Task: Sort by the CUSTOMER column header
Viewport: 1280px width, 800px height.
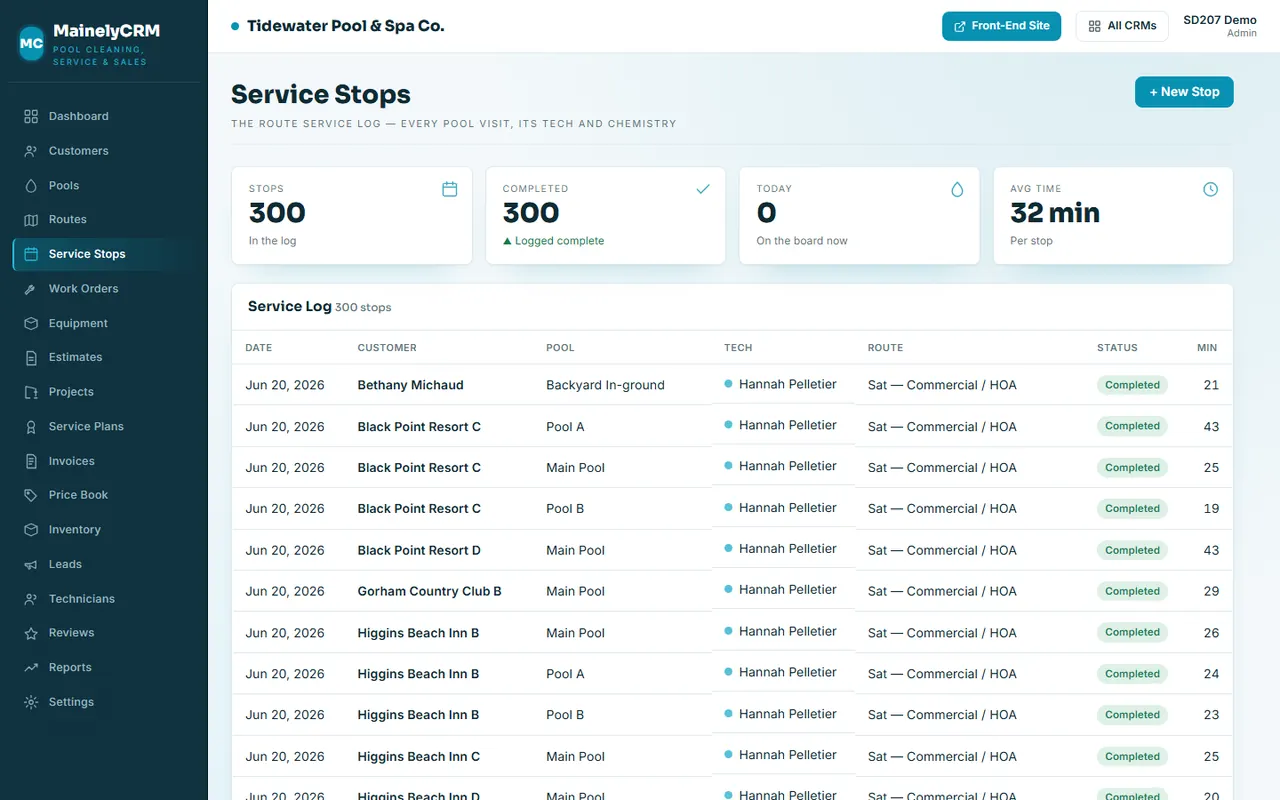Action: tap(387, 348)
